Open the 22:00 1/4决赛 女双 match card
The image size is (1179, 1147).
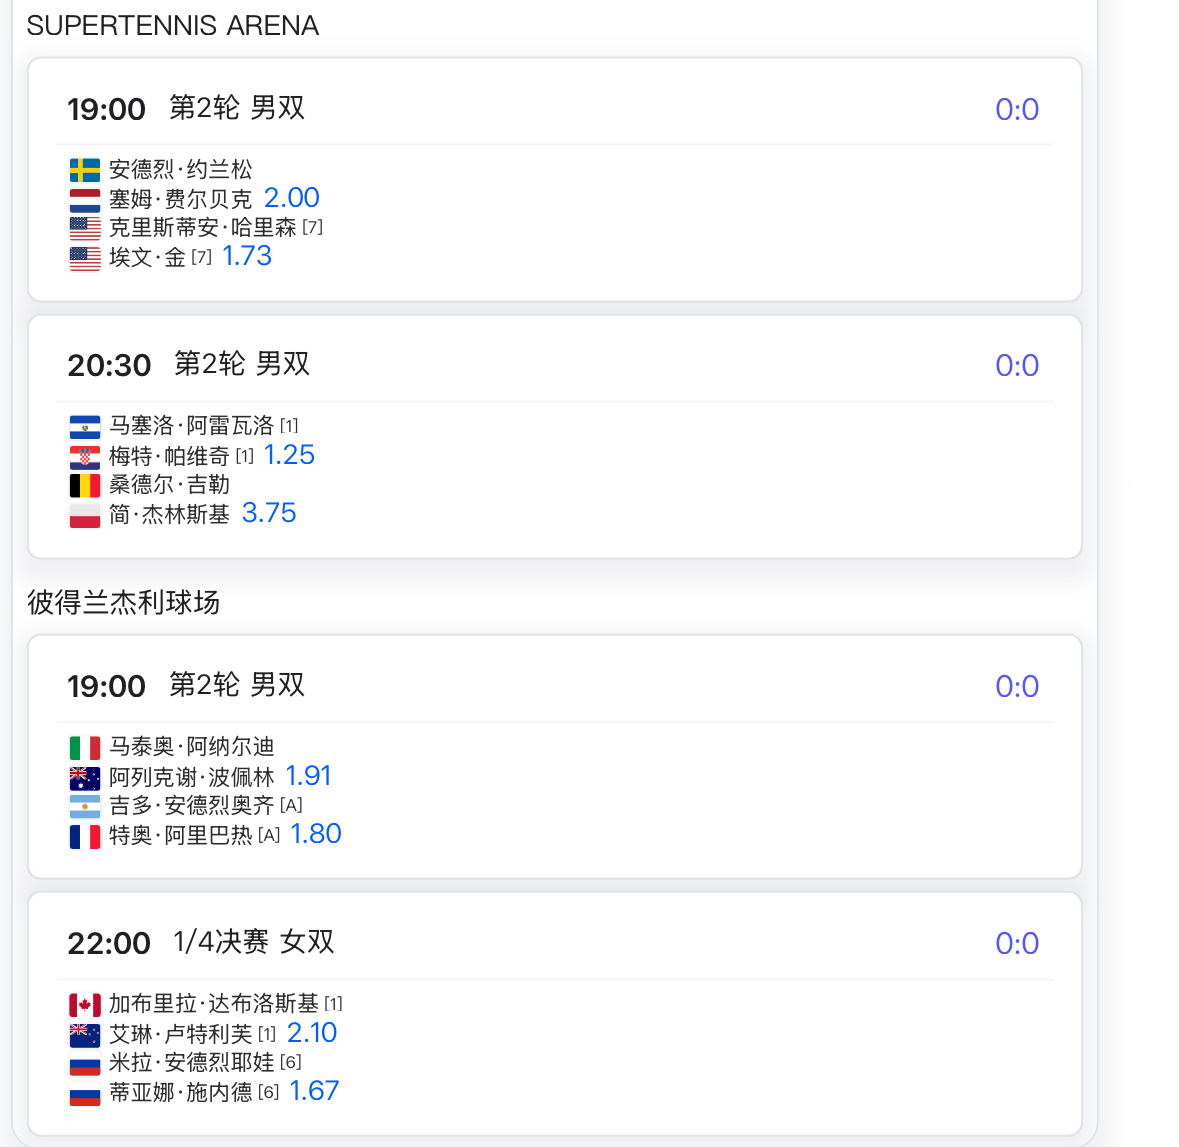tap(555, 1014)
